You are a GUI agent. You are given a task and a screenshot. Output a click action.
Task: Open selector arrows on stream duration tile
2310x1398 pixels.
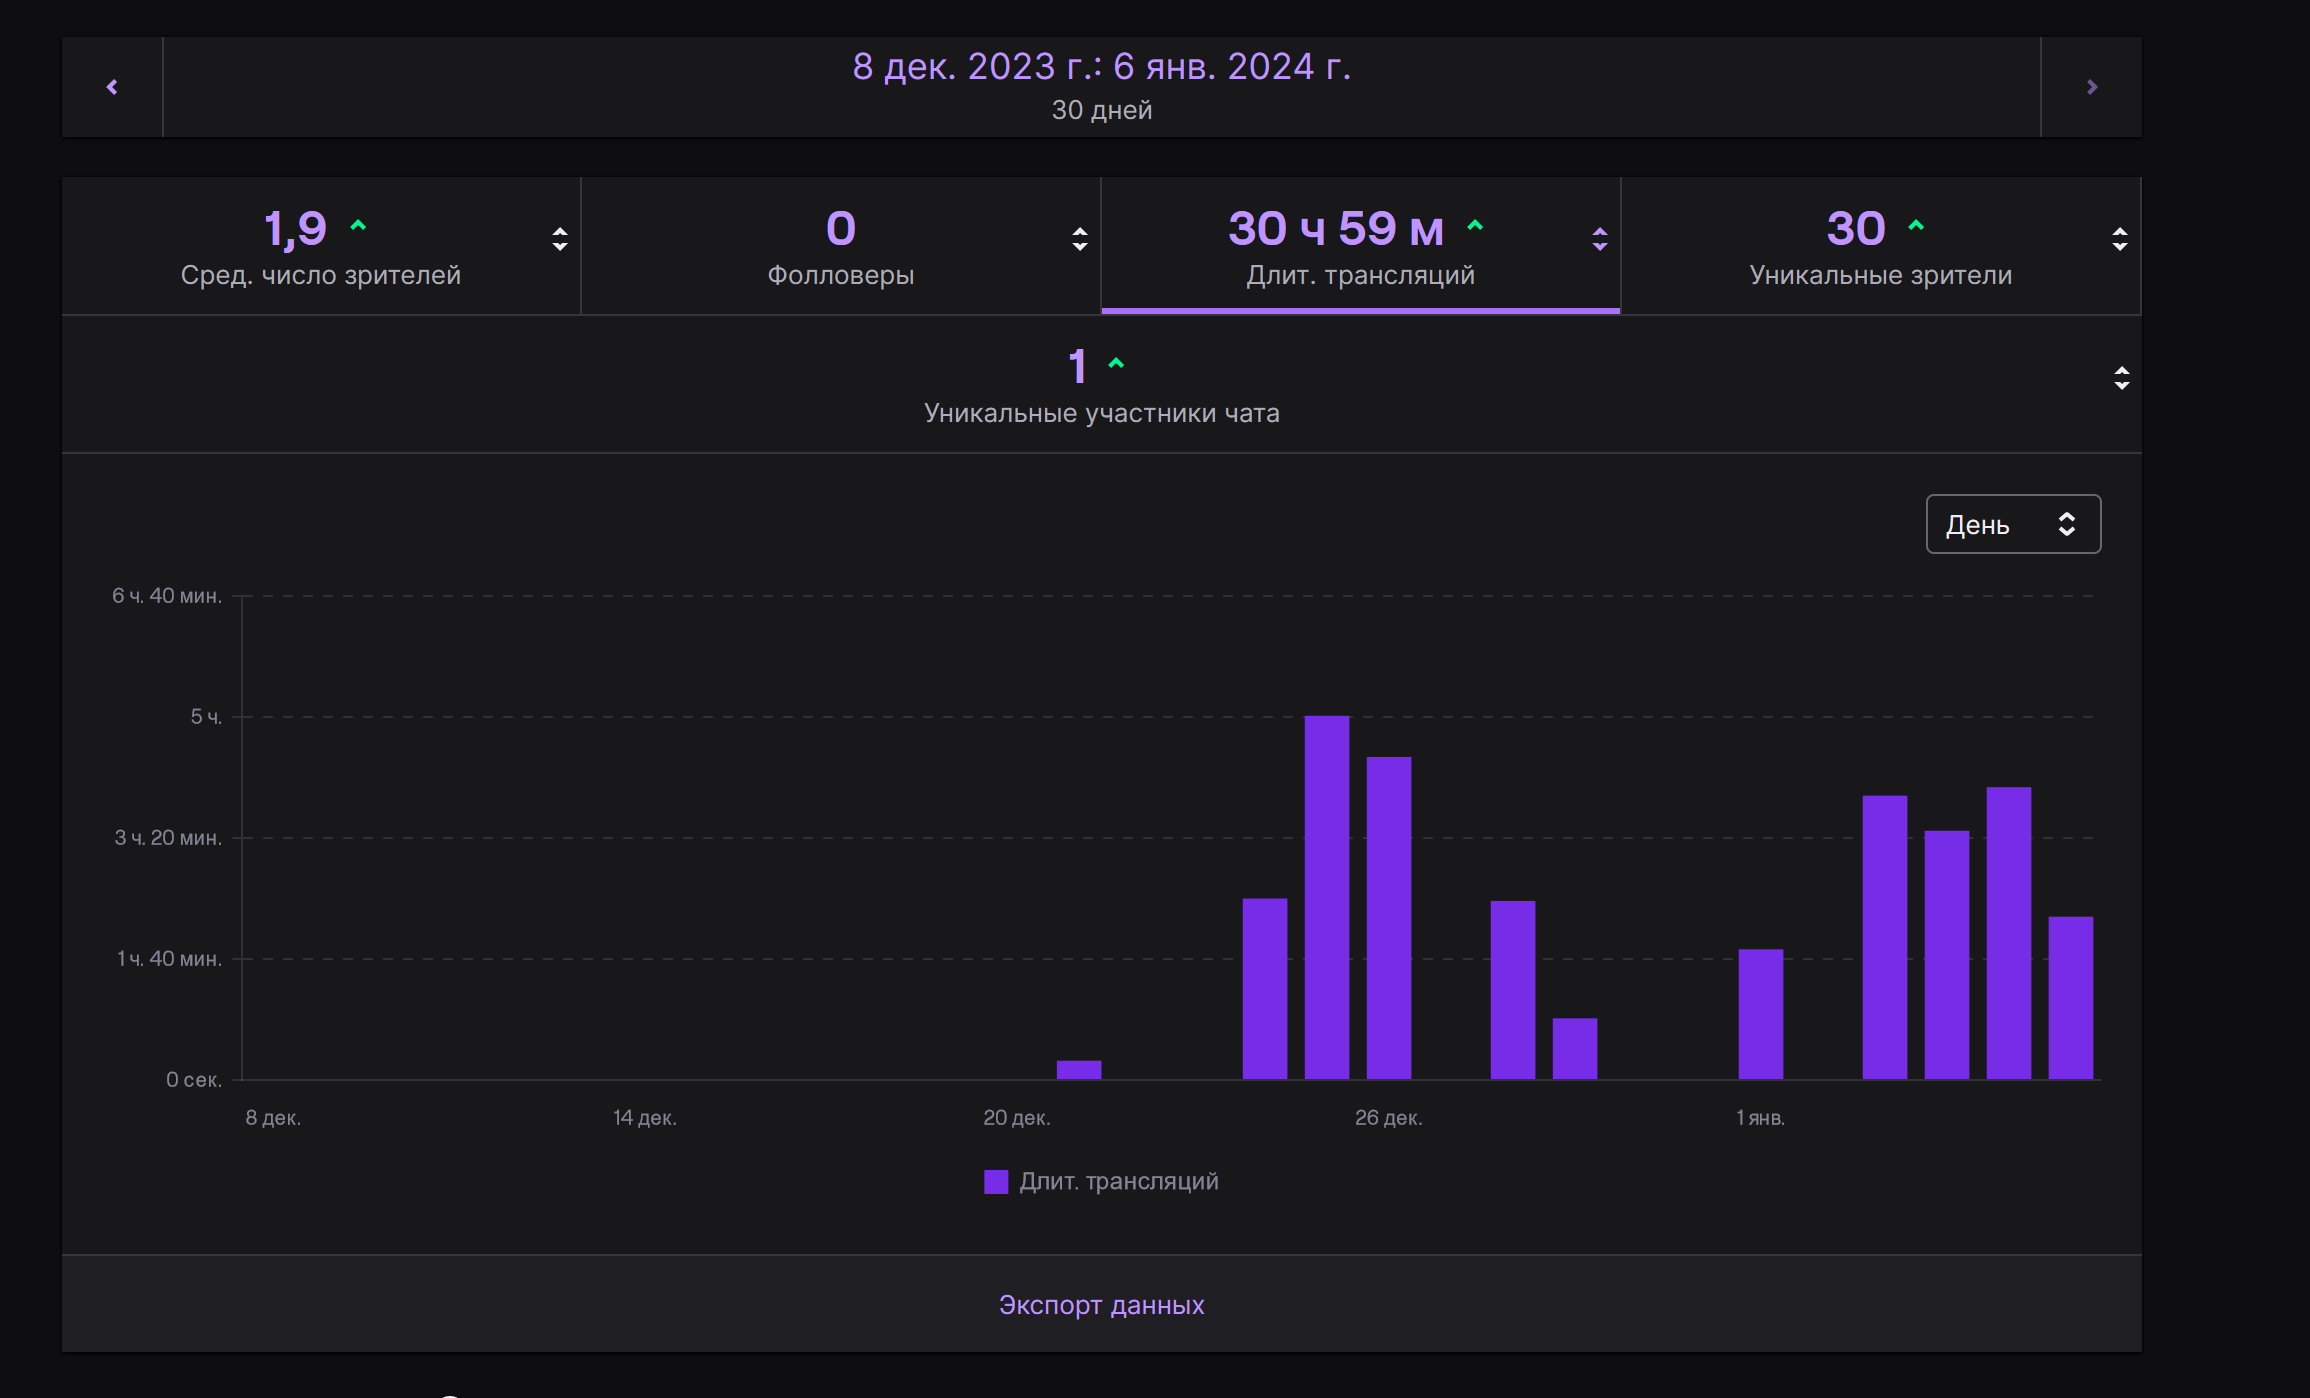(1599, 239)
